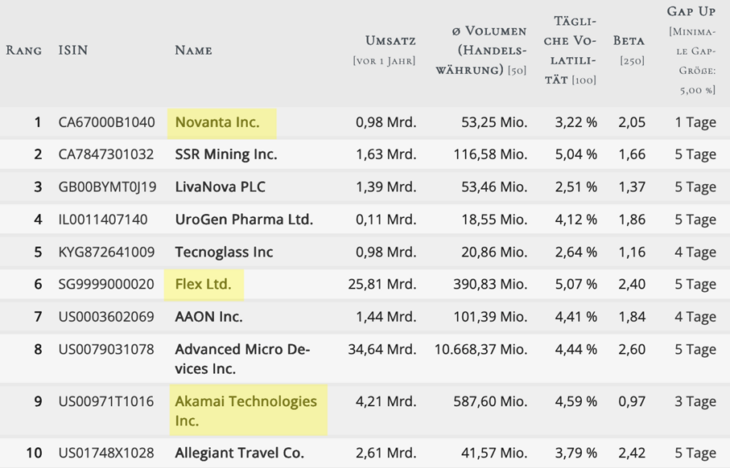Click the 5,07 % volatility value
This screenshot has height=468, width=730.
click(576, 284)
